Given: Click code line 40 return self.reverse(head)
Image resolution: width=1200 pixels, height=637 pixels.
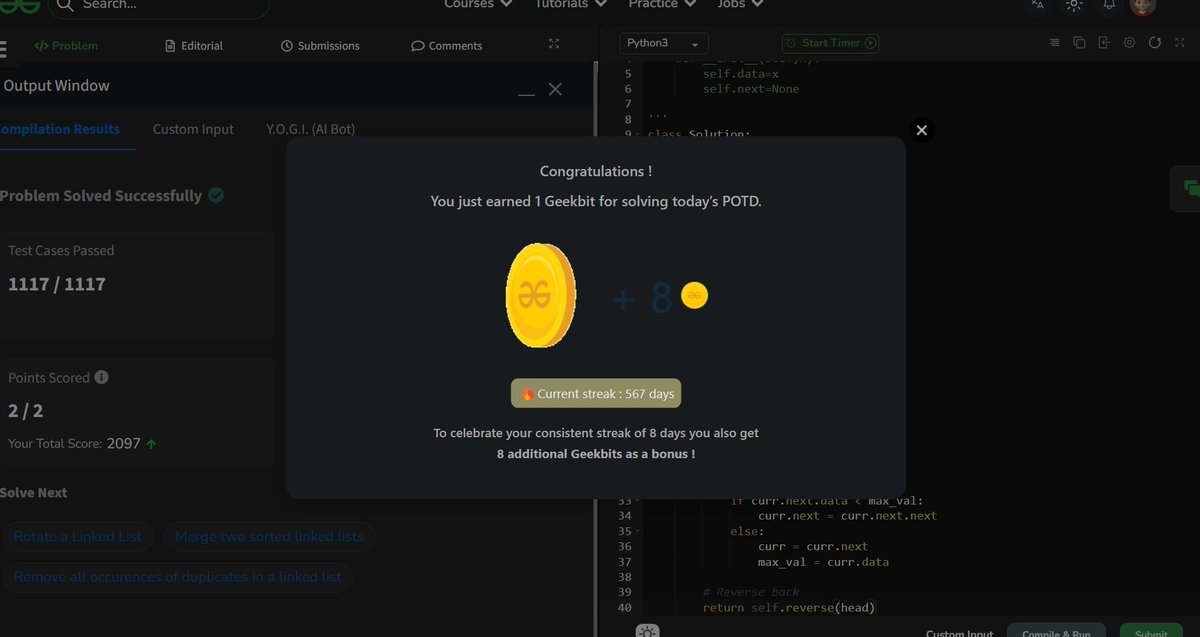Looking at the screenshot, I should [788, 608].
